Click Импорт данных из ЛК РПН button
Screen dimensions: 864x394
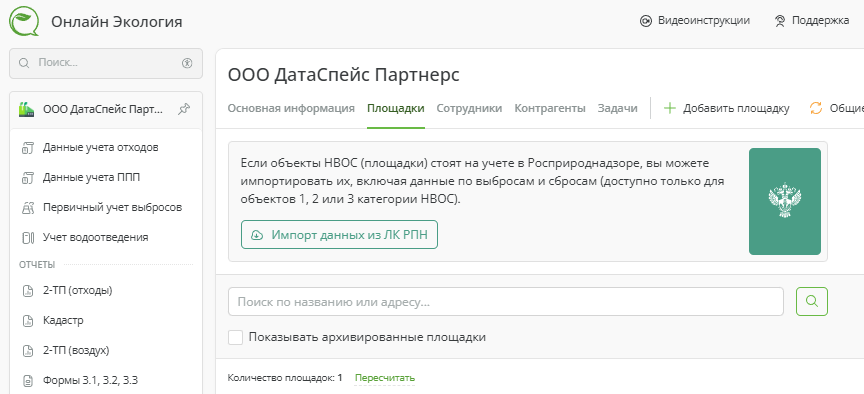339,235
